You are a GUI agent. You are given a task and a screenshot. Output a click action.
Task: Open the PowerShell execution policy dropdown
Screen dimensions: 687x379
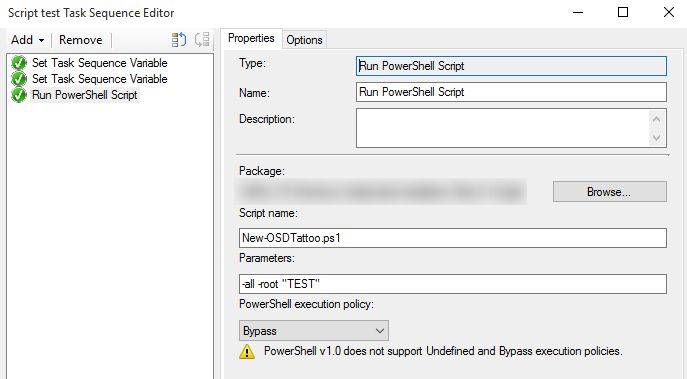[x=314, y=331]
